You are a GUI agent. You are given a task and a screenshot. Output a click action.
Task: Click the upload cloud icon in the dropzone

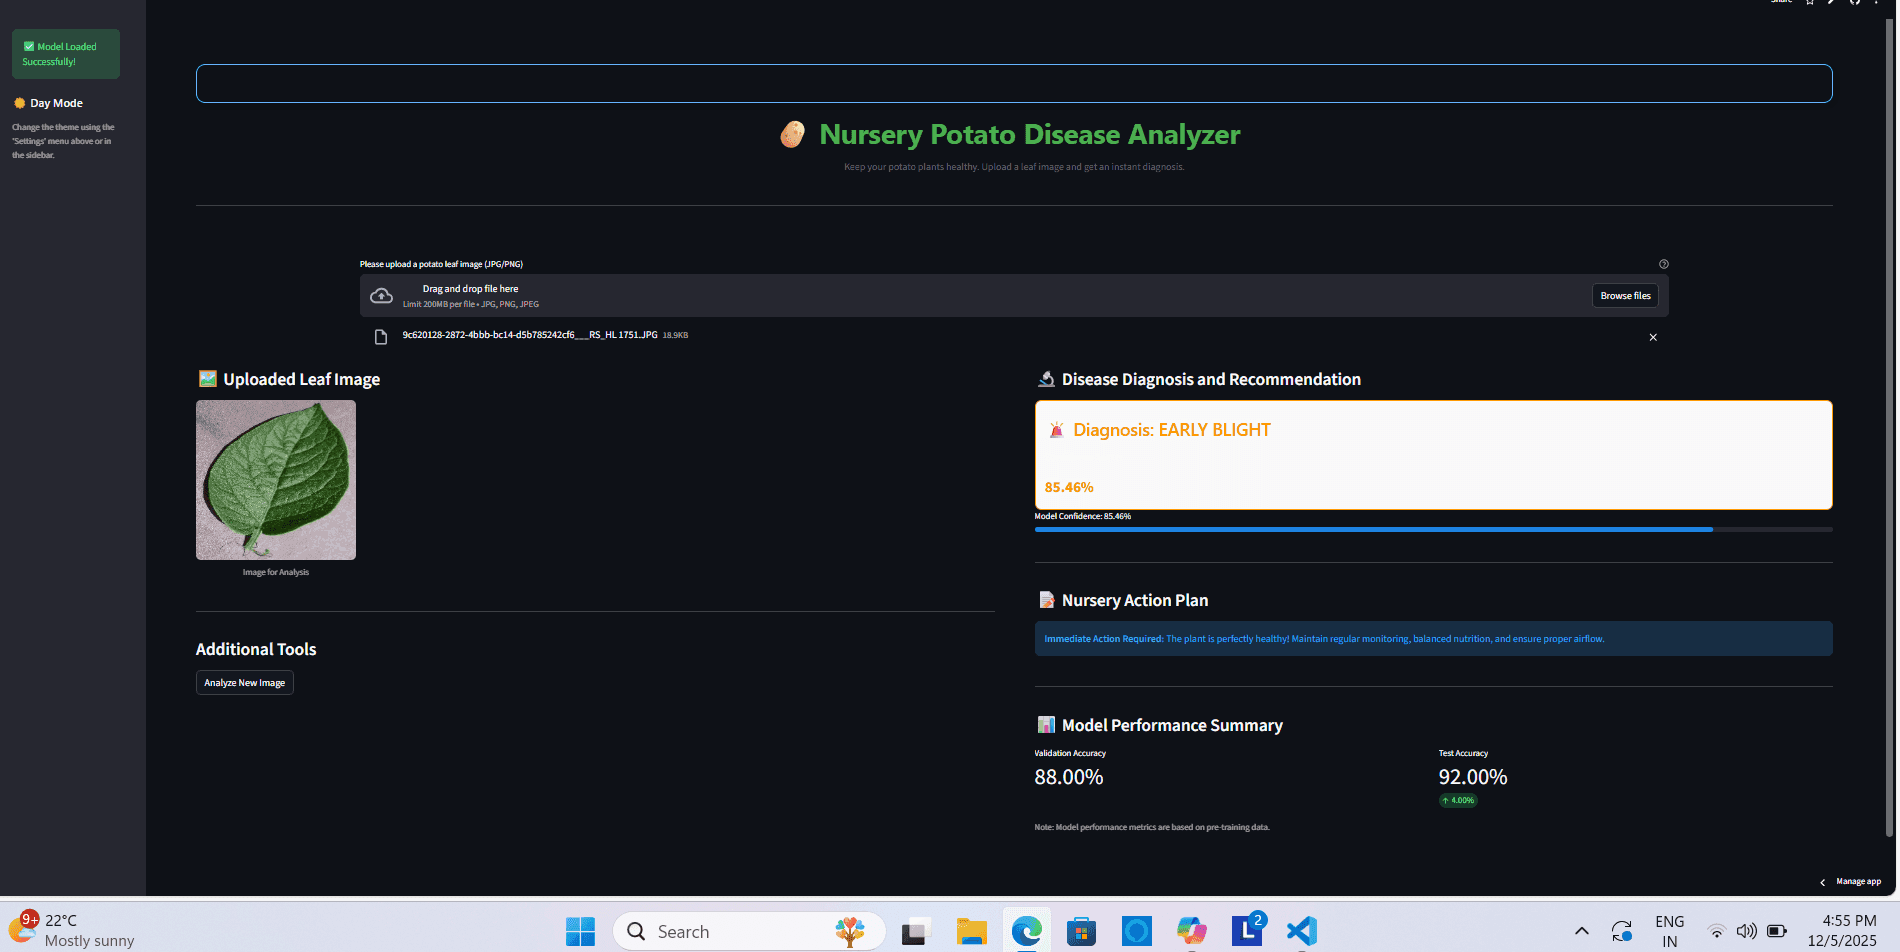(x=381, y=296)
